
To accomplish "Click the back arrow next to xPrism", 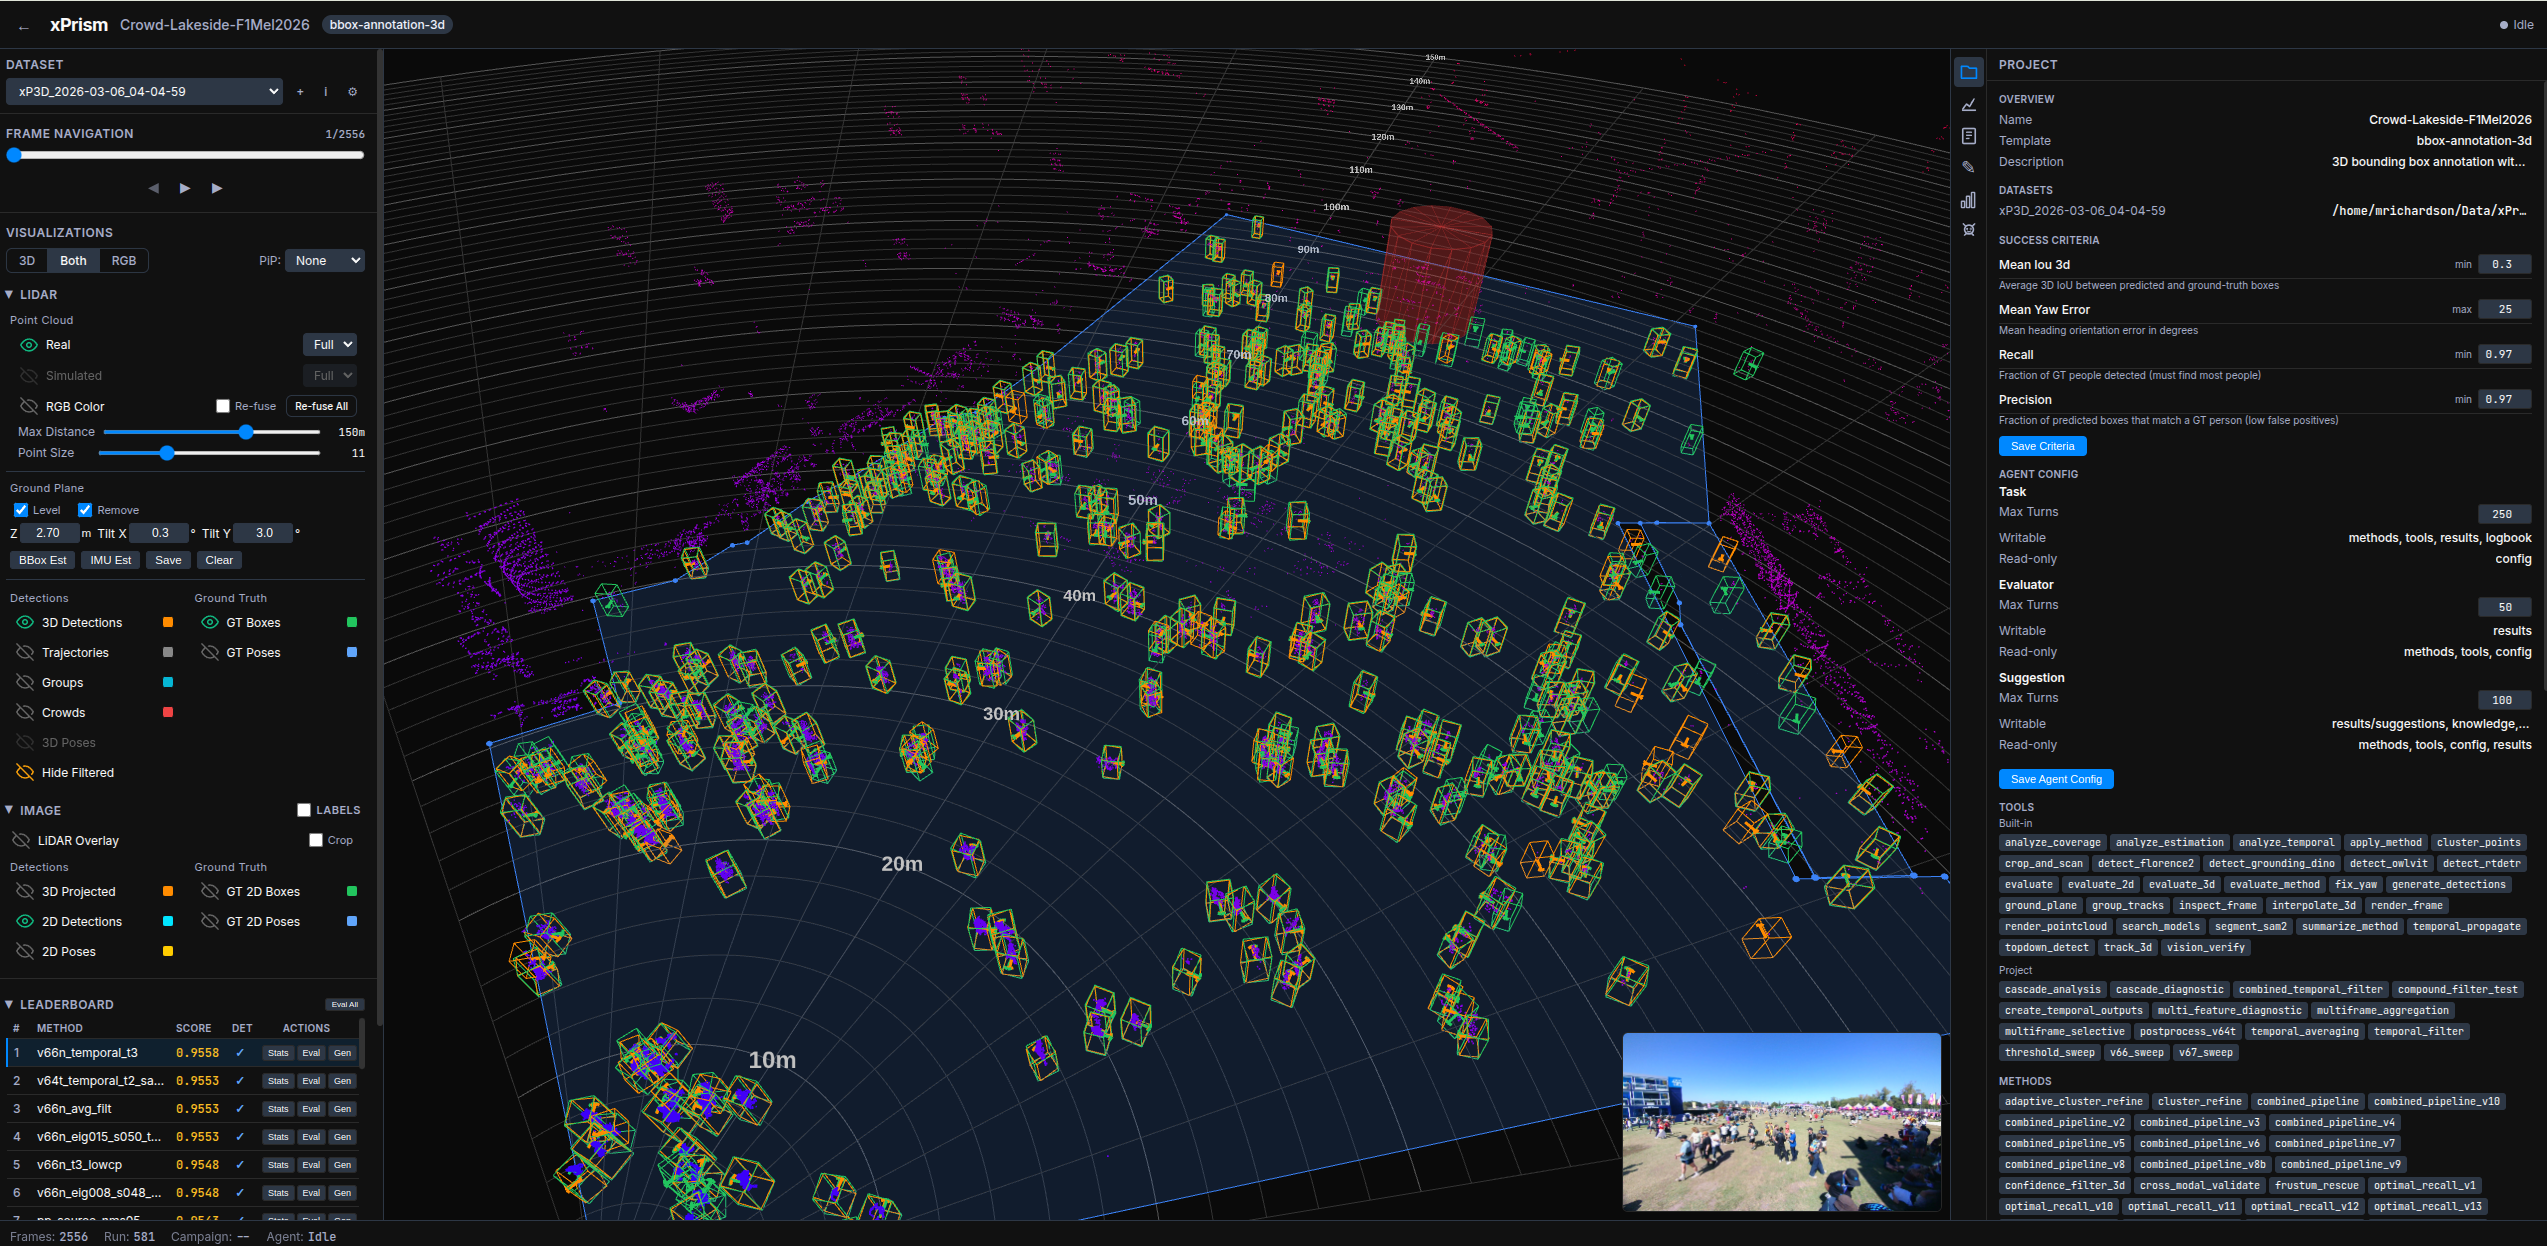I will (24, 27).
